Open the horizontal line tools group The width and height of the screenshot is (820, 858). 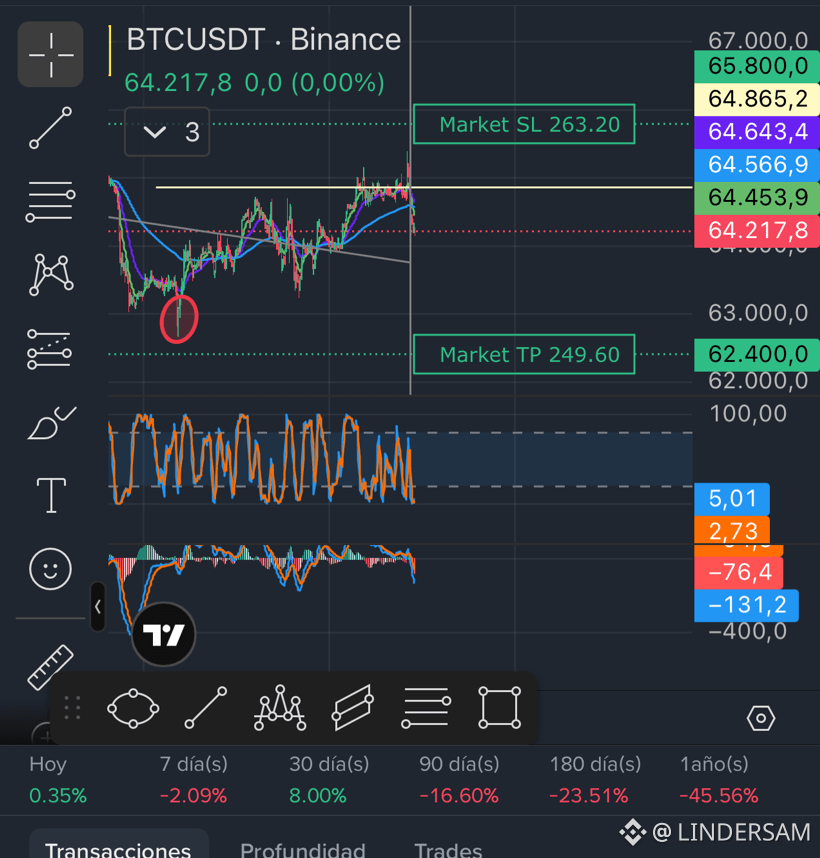(50, 202)
